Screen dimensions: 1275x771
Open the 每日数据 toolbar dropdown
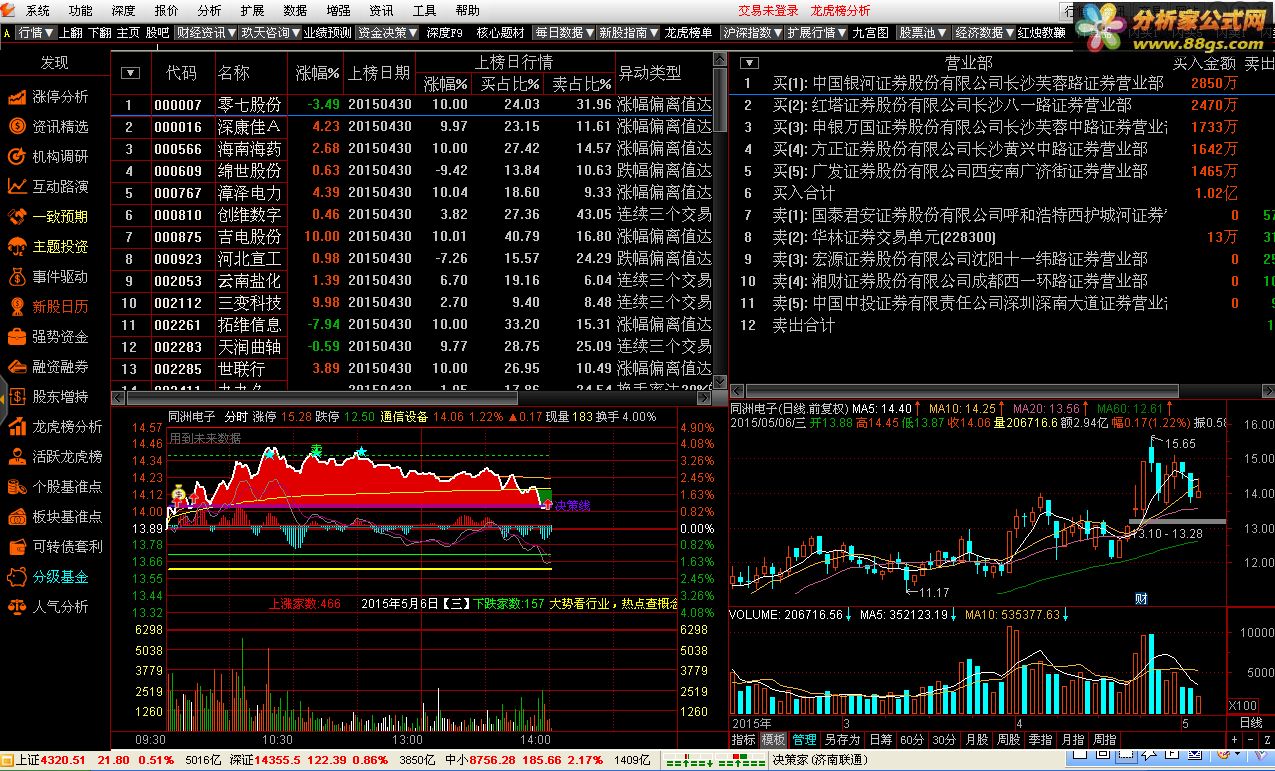pyautogui.click(x=564, y=32)
